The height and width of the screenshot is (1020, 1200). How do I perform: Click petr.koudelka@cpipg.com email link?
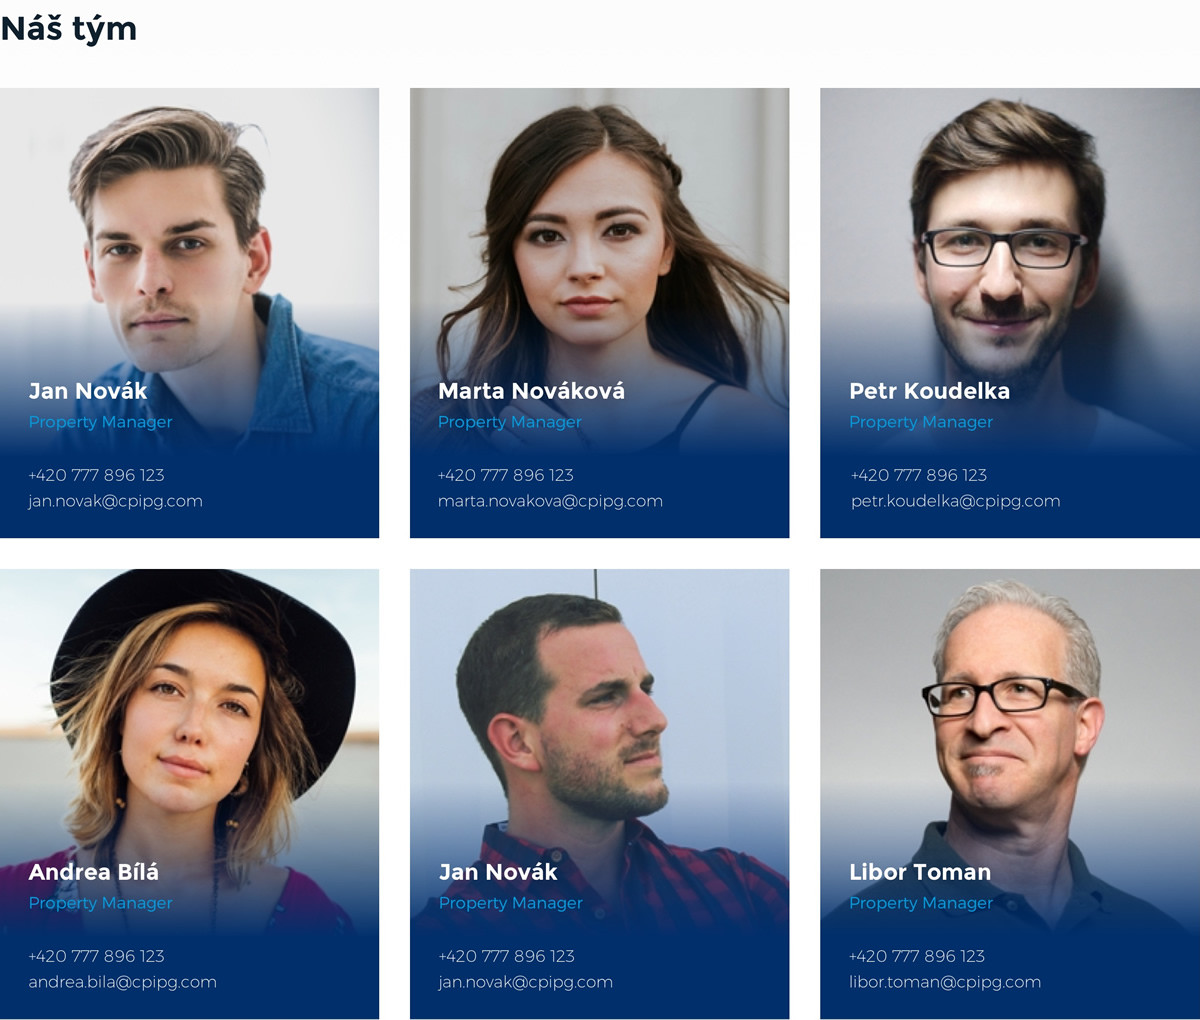click(955, 501)
